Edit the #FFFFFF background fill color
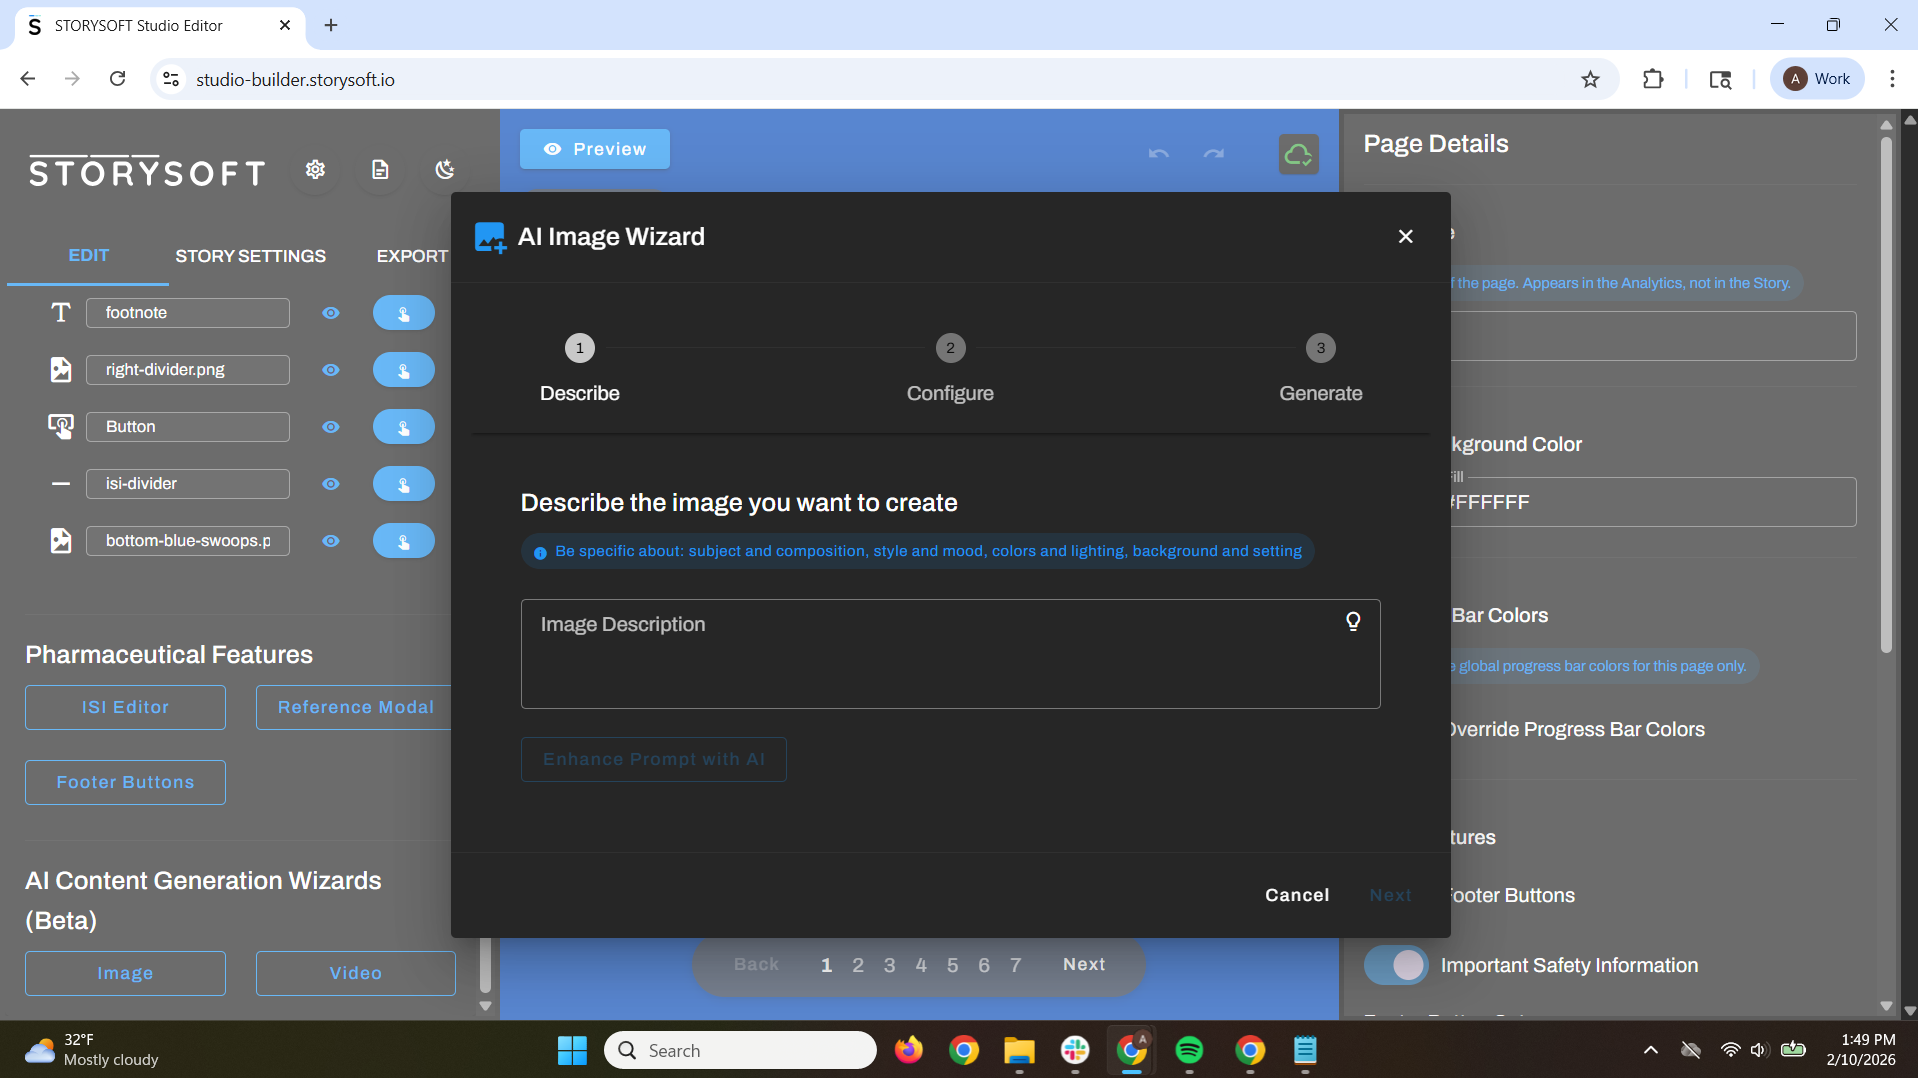The height and width of the screenshot is (1078, 1918). (x=1650, y=501)
